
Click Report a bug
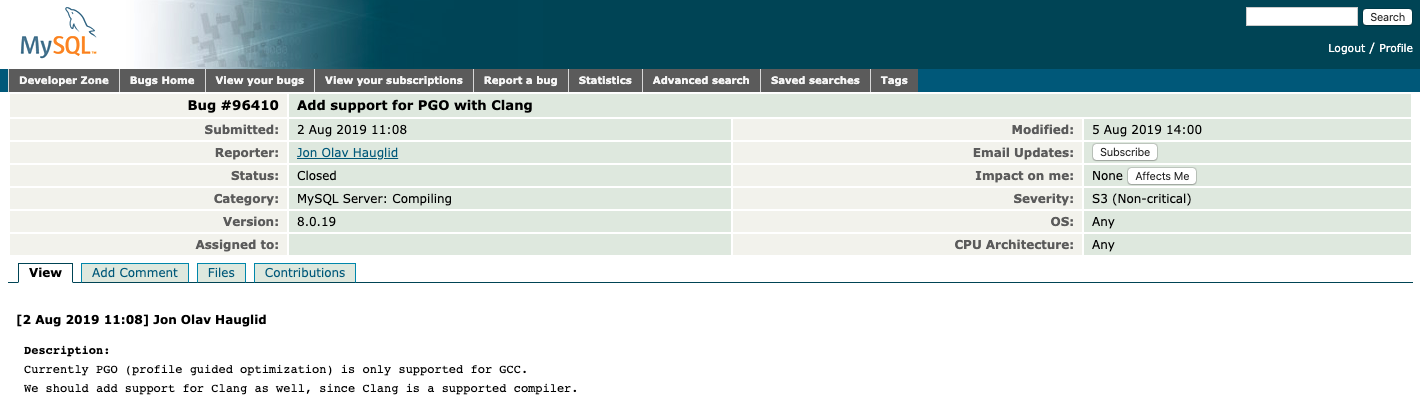(520, 80)
